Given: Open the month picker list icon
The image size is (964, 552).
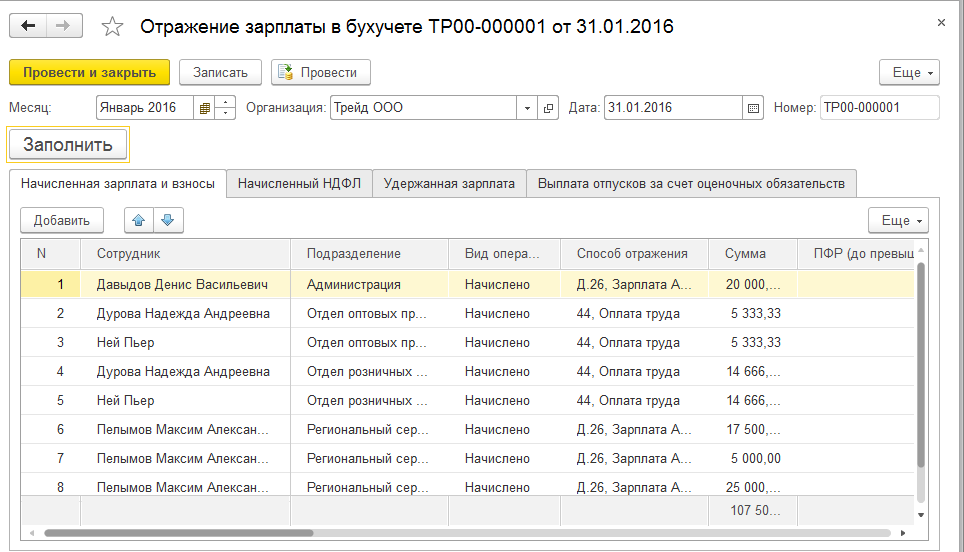Looking at the screenshot, I should [205, 108].
